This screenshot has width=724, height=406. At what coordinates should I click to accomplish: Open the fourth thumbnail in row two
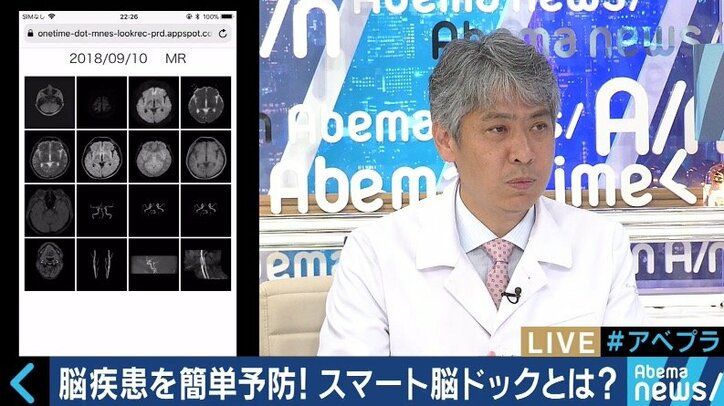[206, 157]
